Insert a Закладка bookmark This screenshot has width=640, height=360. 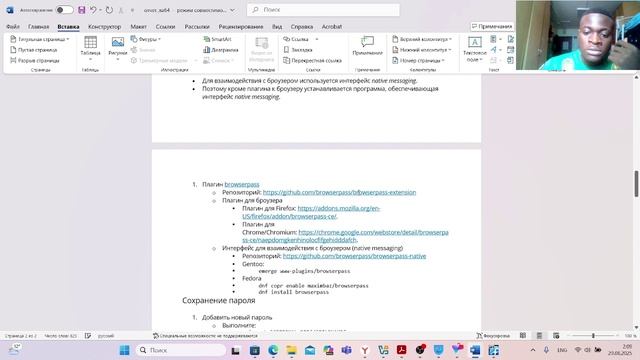click(298, 50)
